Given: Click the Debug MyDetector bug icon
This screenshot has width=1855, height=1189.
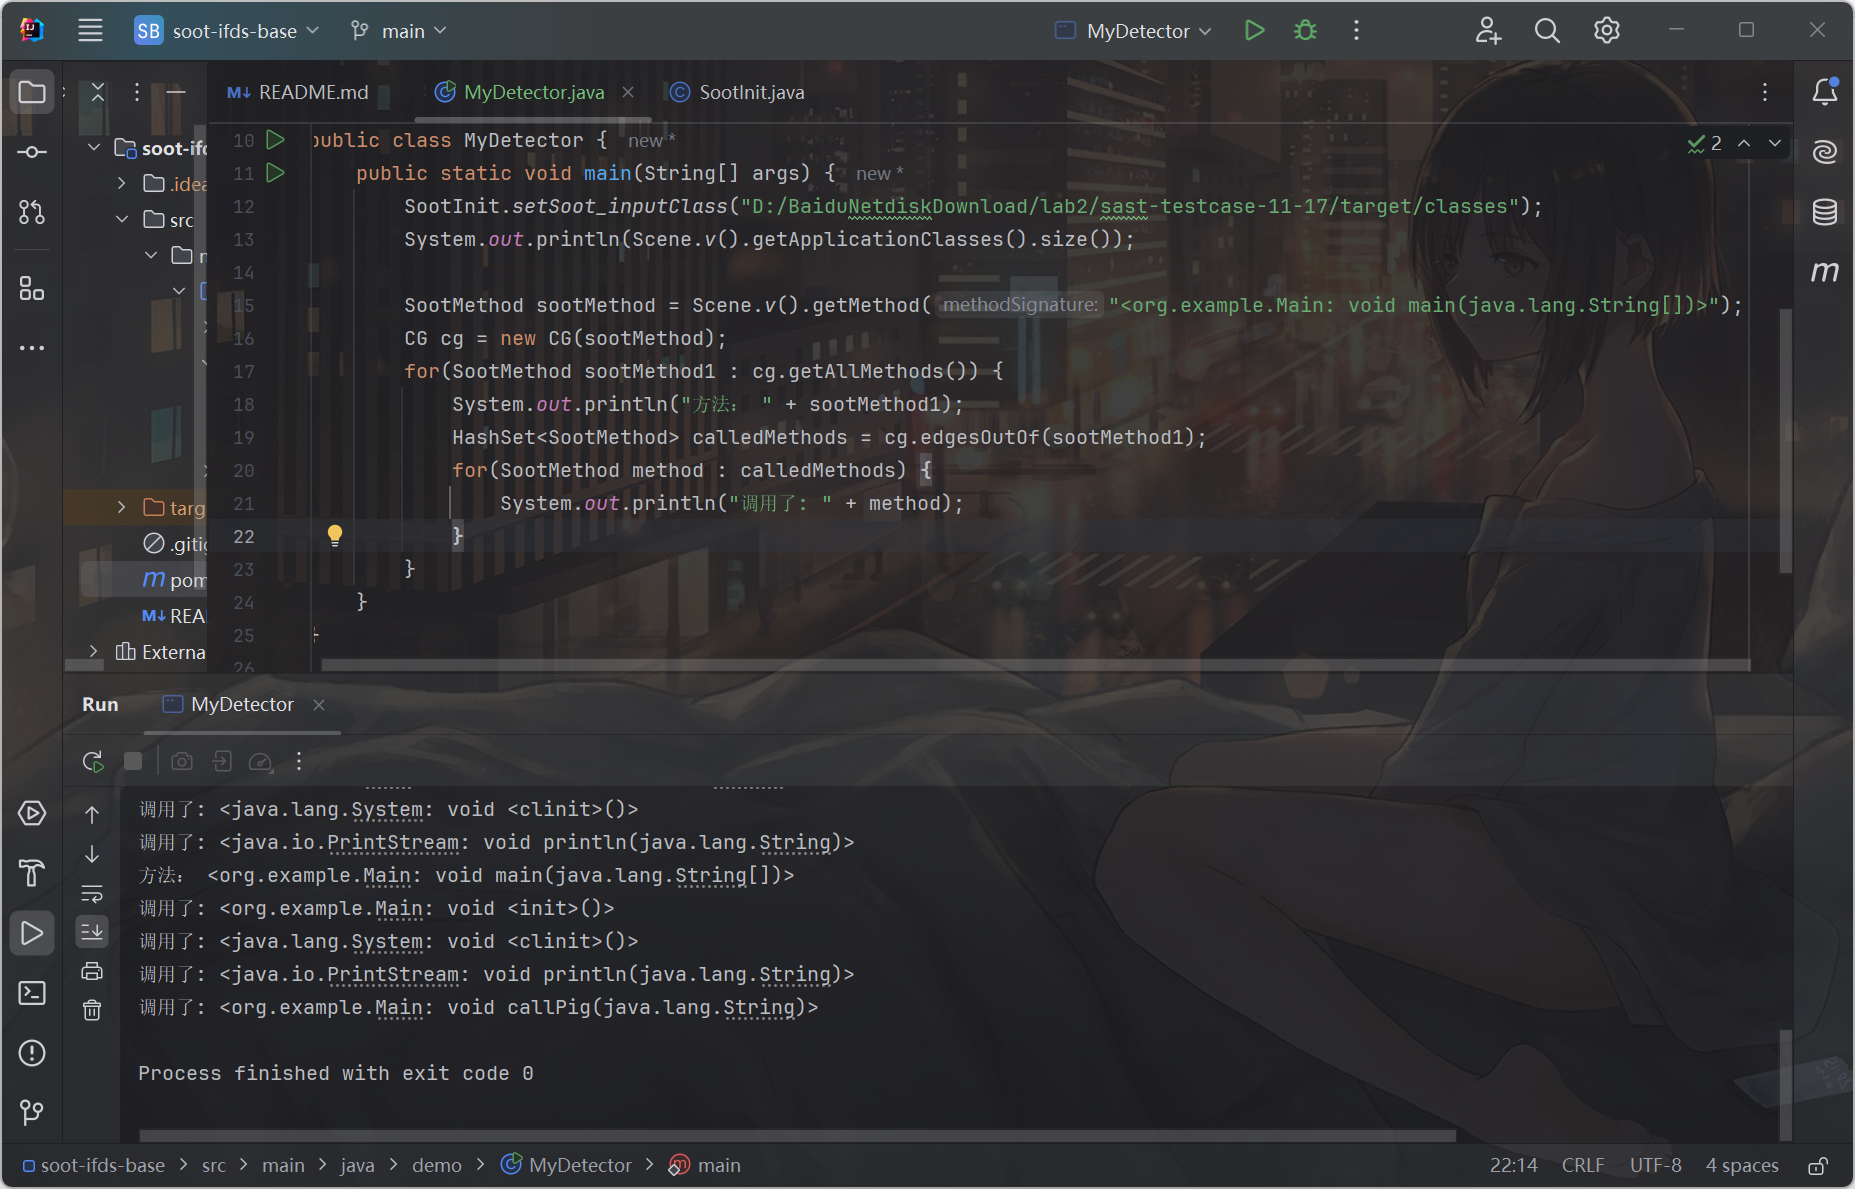Looking at the screenshot, I should pyautogui.click(x=1305, y=31).
